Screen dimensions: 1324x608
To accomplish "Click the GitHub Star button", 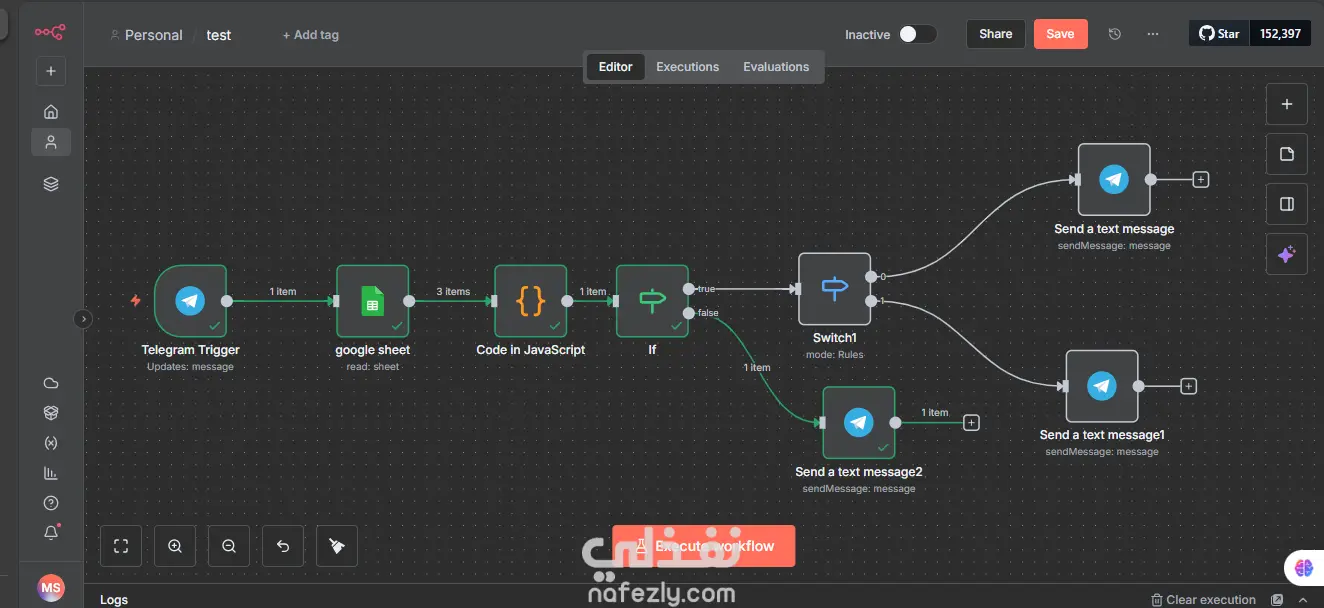I will point(1219,34).
